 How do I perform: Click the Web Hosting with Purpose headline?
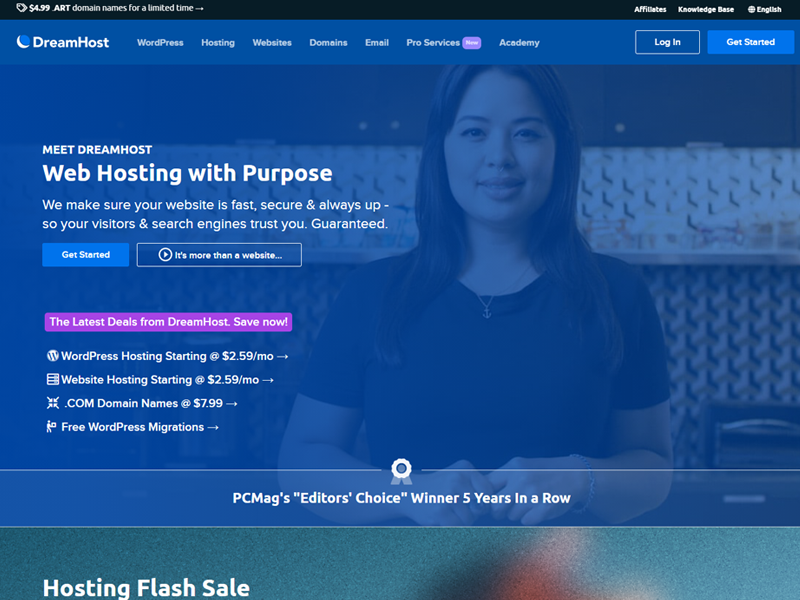pos(187,173)
